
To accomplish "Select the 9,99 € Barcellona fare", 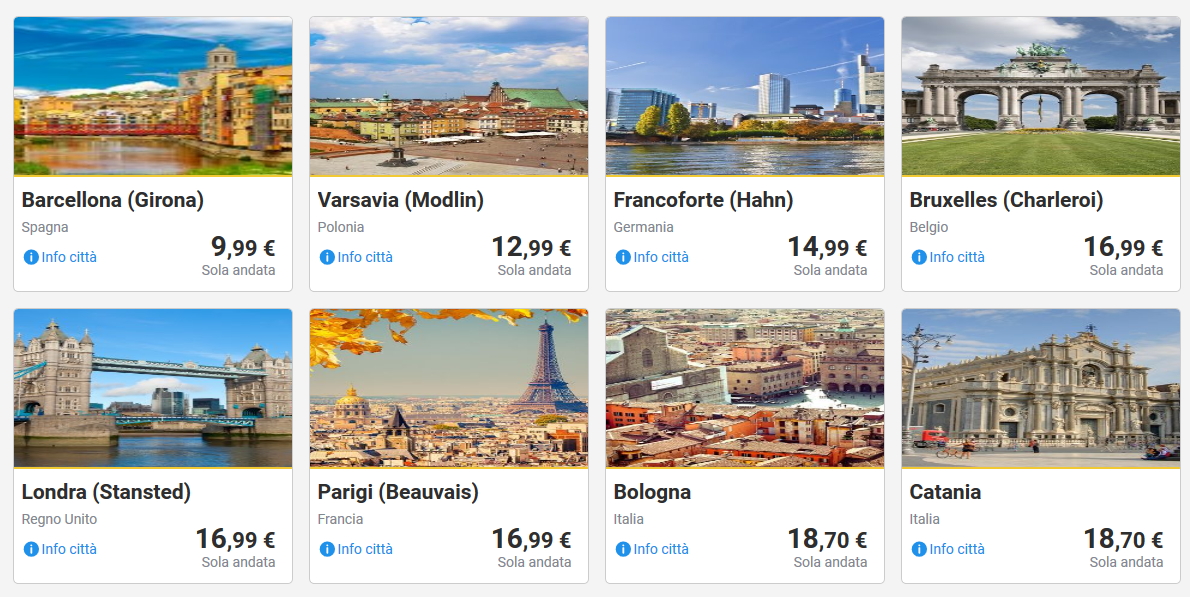I will click(242, 247).
